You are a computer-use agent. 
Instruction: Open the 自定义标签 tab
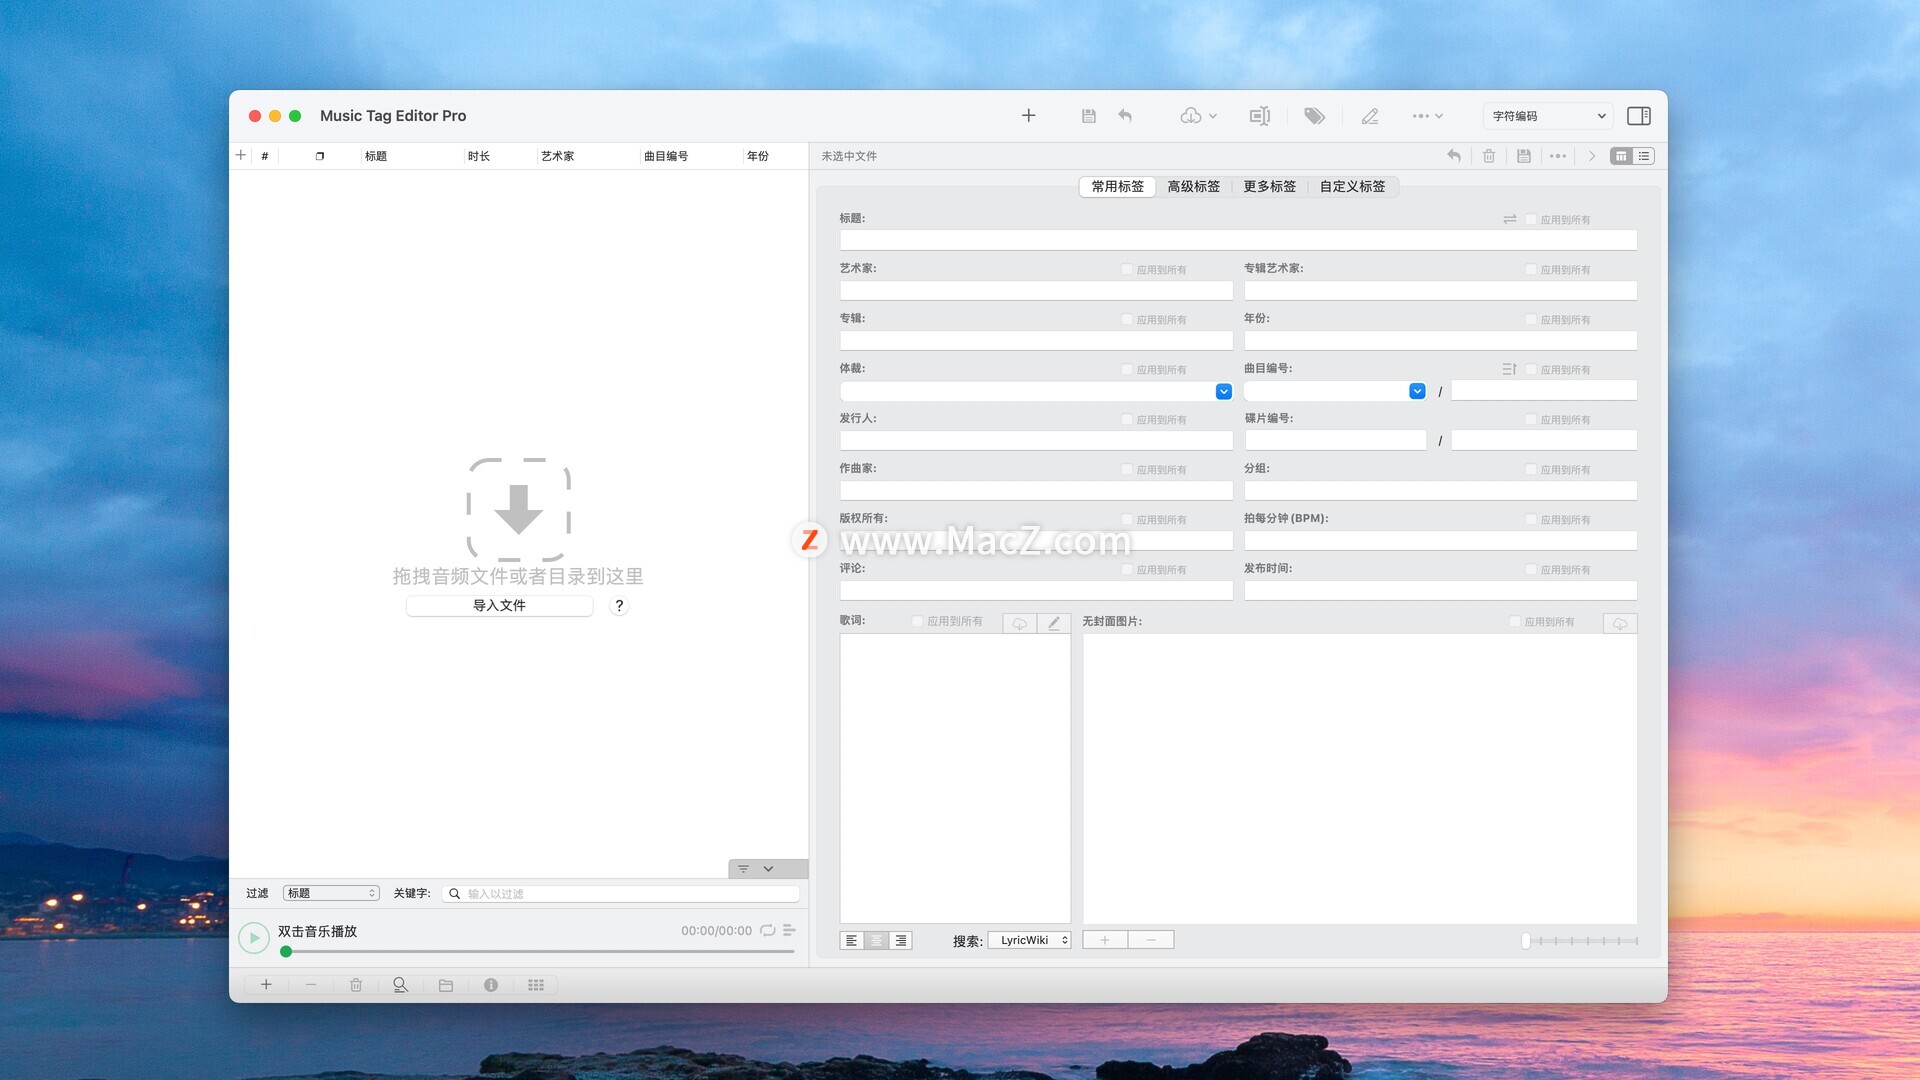tap(1352, 187)
